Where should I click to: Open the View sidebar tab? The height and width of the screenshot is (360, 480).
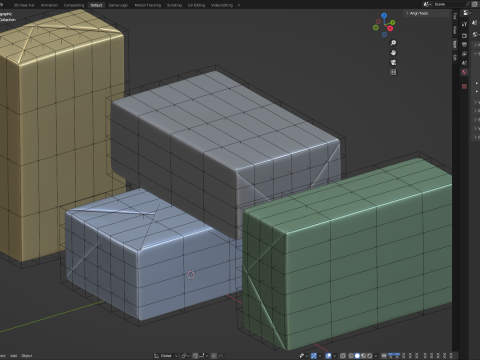pyautogui.click(x=455, y=30)
